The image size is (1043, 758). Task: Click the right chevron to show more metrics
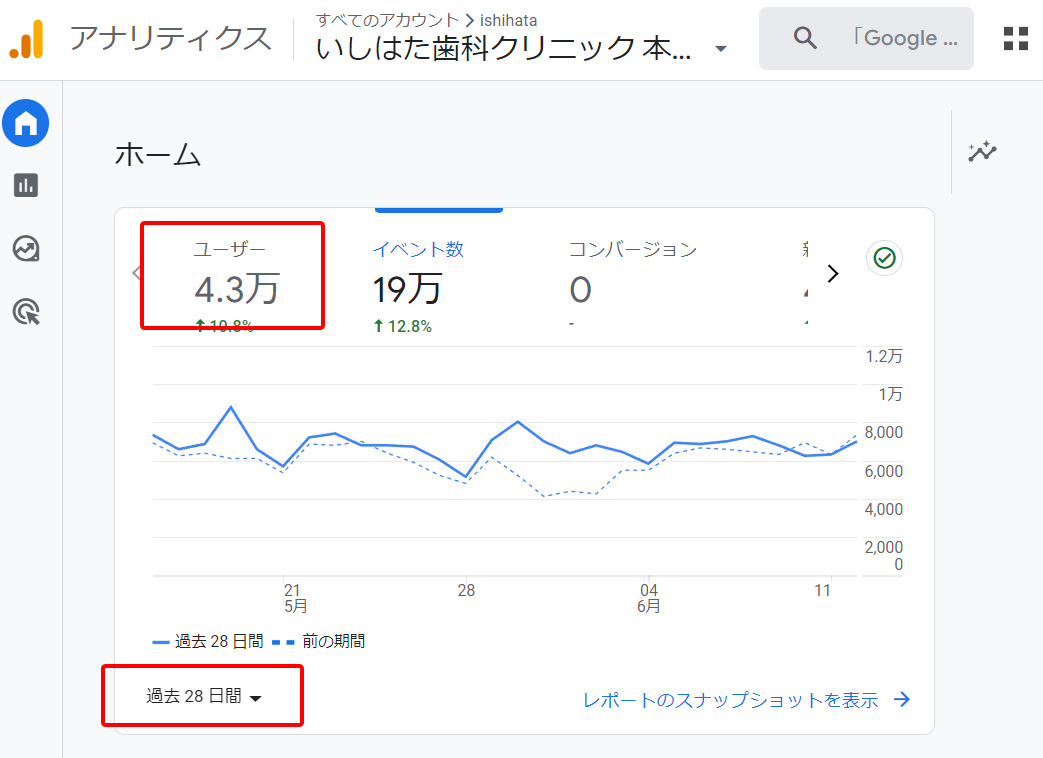tap(833, 273)
